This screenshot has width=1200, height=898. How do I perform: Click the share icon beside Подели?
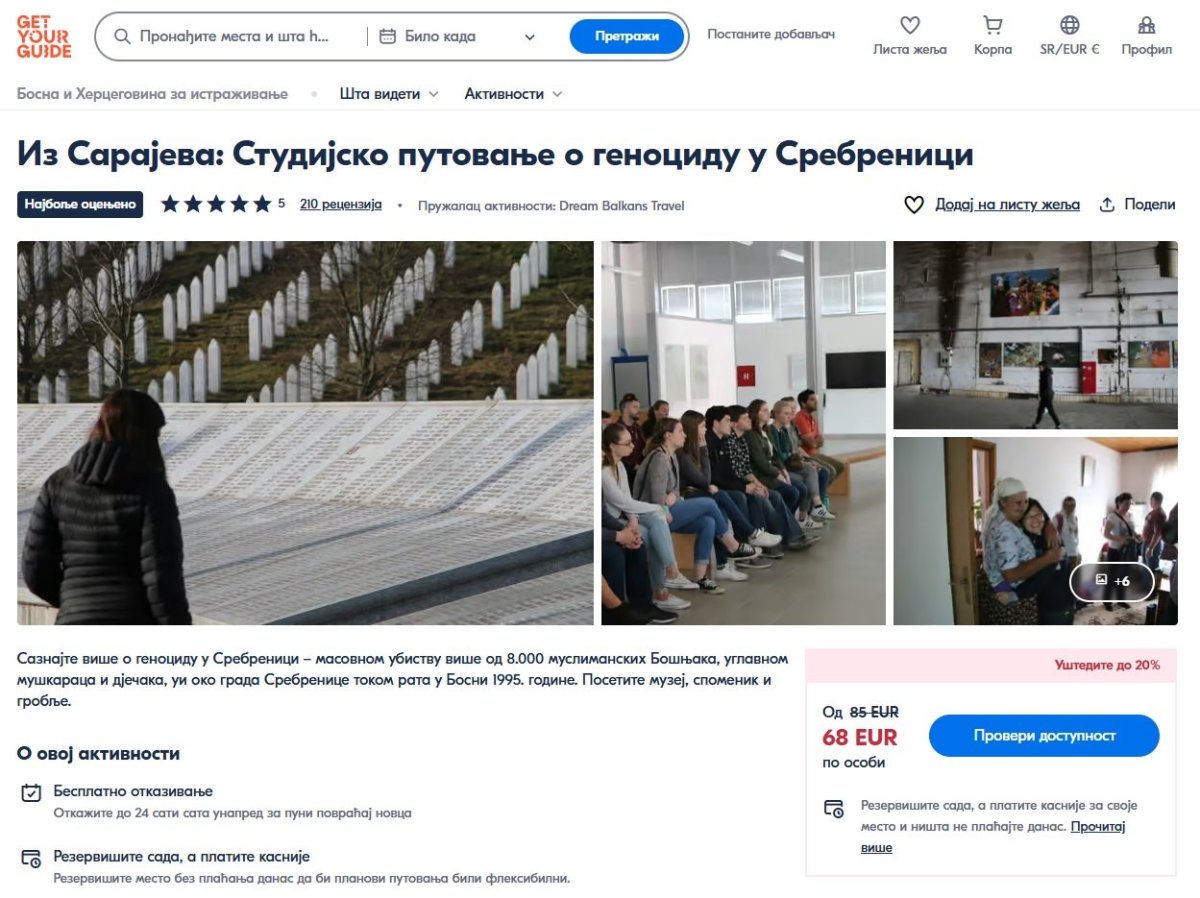click(x=1107, y=204)
